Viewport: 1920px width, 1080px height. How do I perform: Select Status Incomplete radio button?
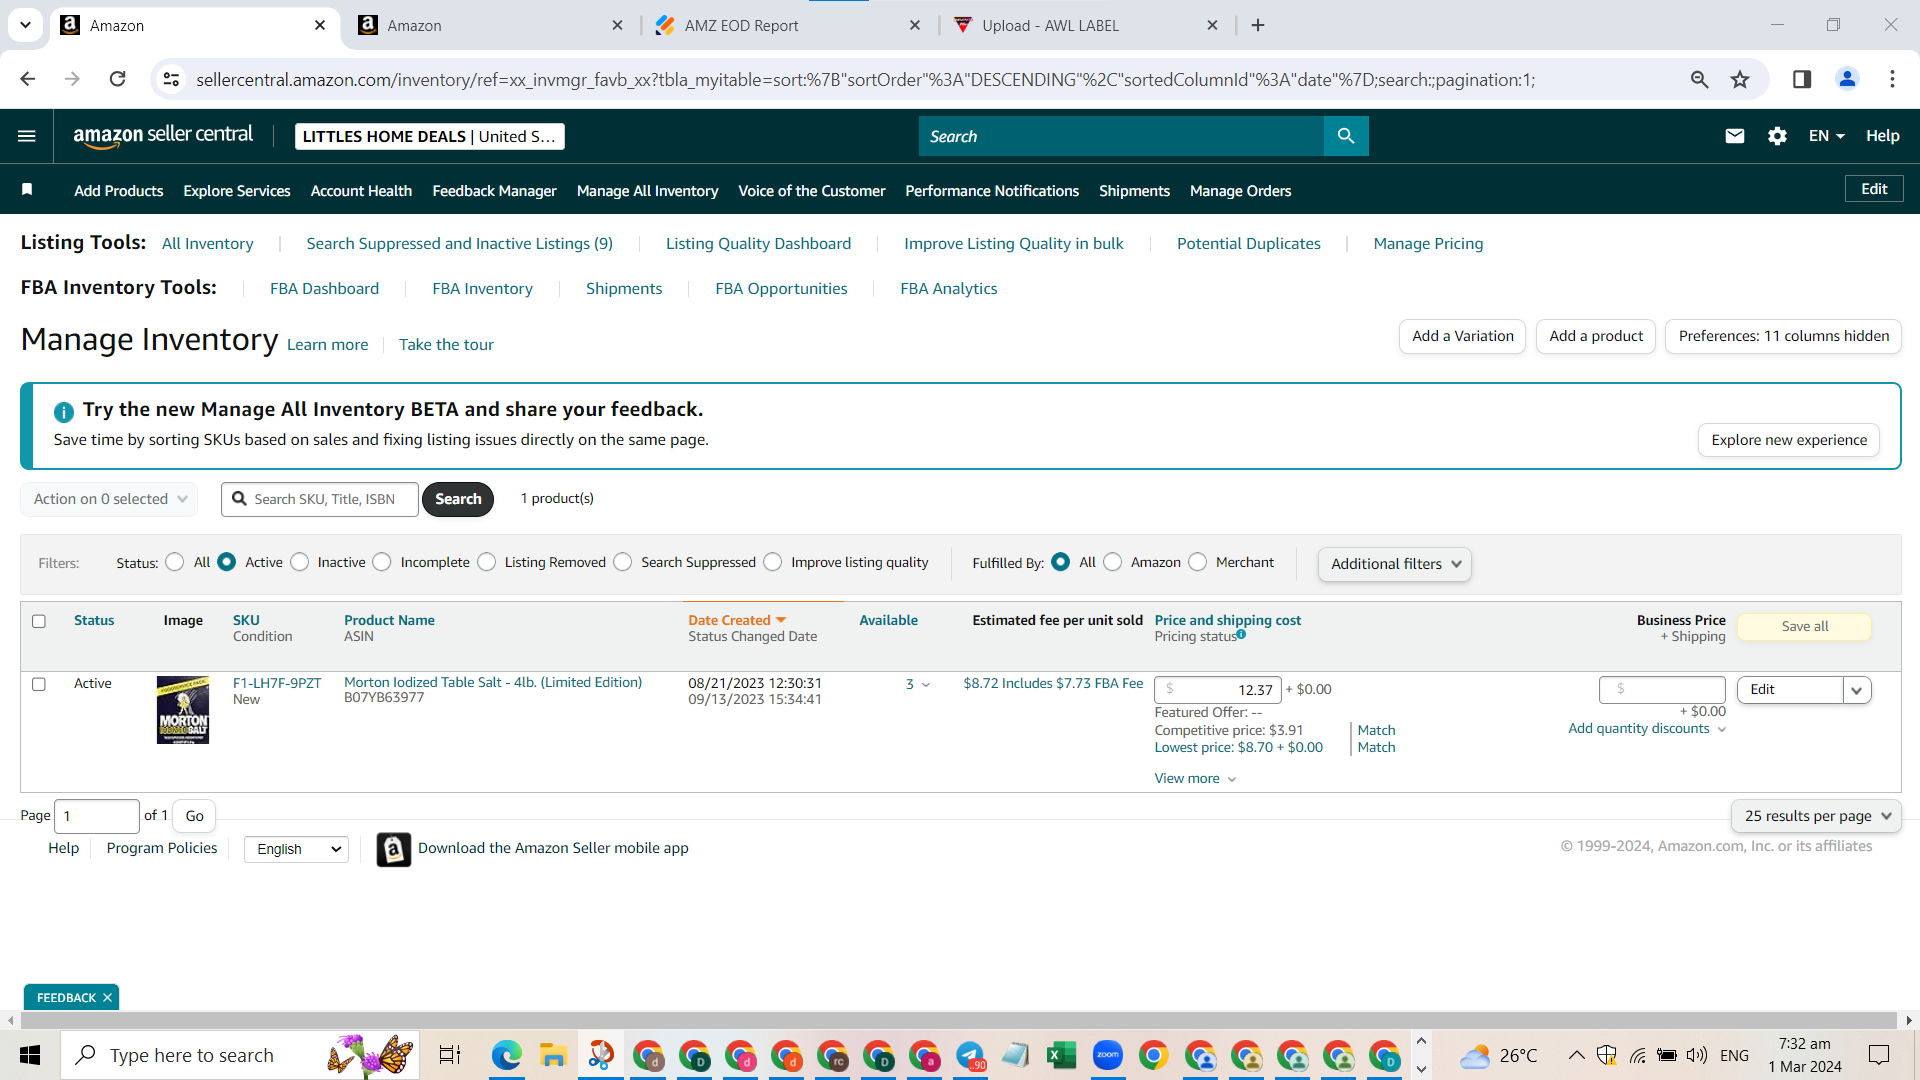[x=382, y=562]
